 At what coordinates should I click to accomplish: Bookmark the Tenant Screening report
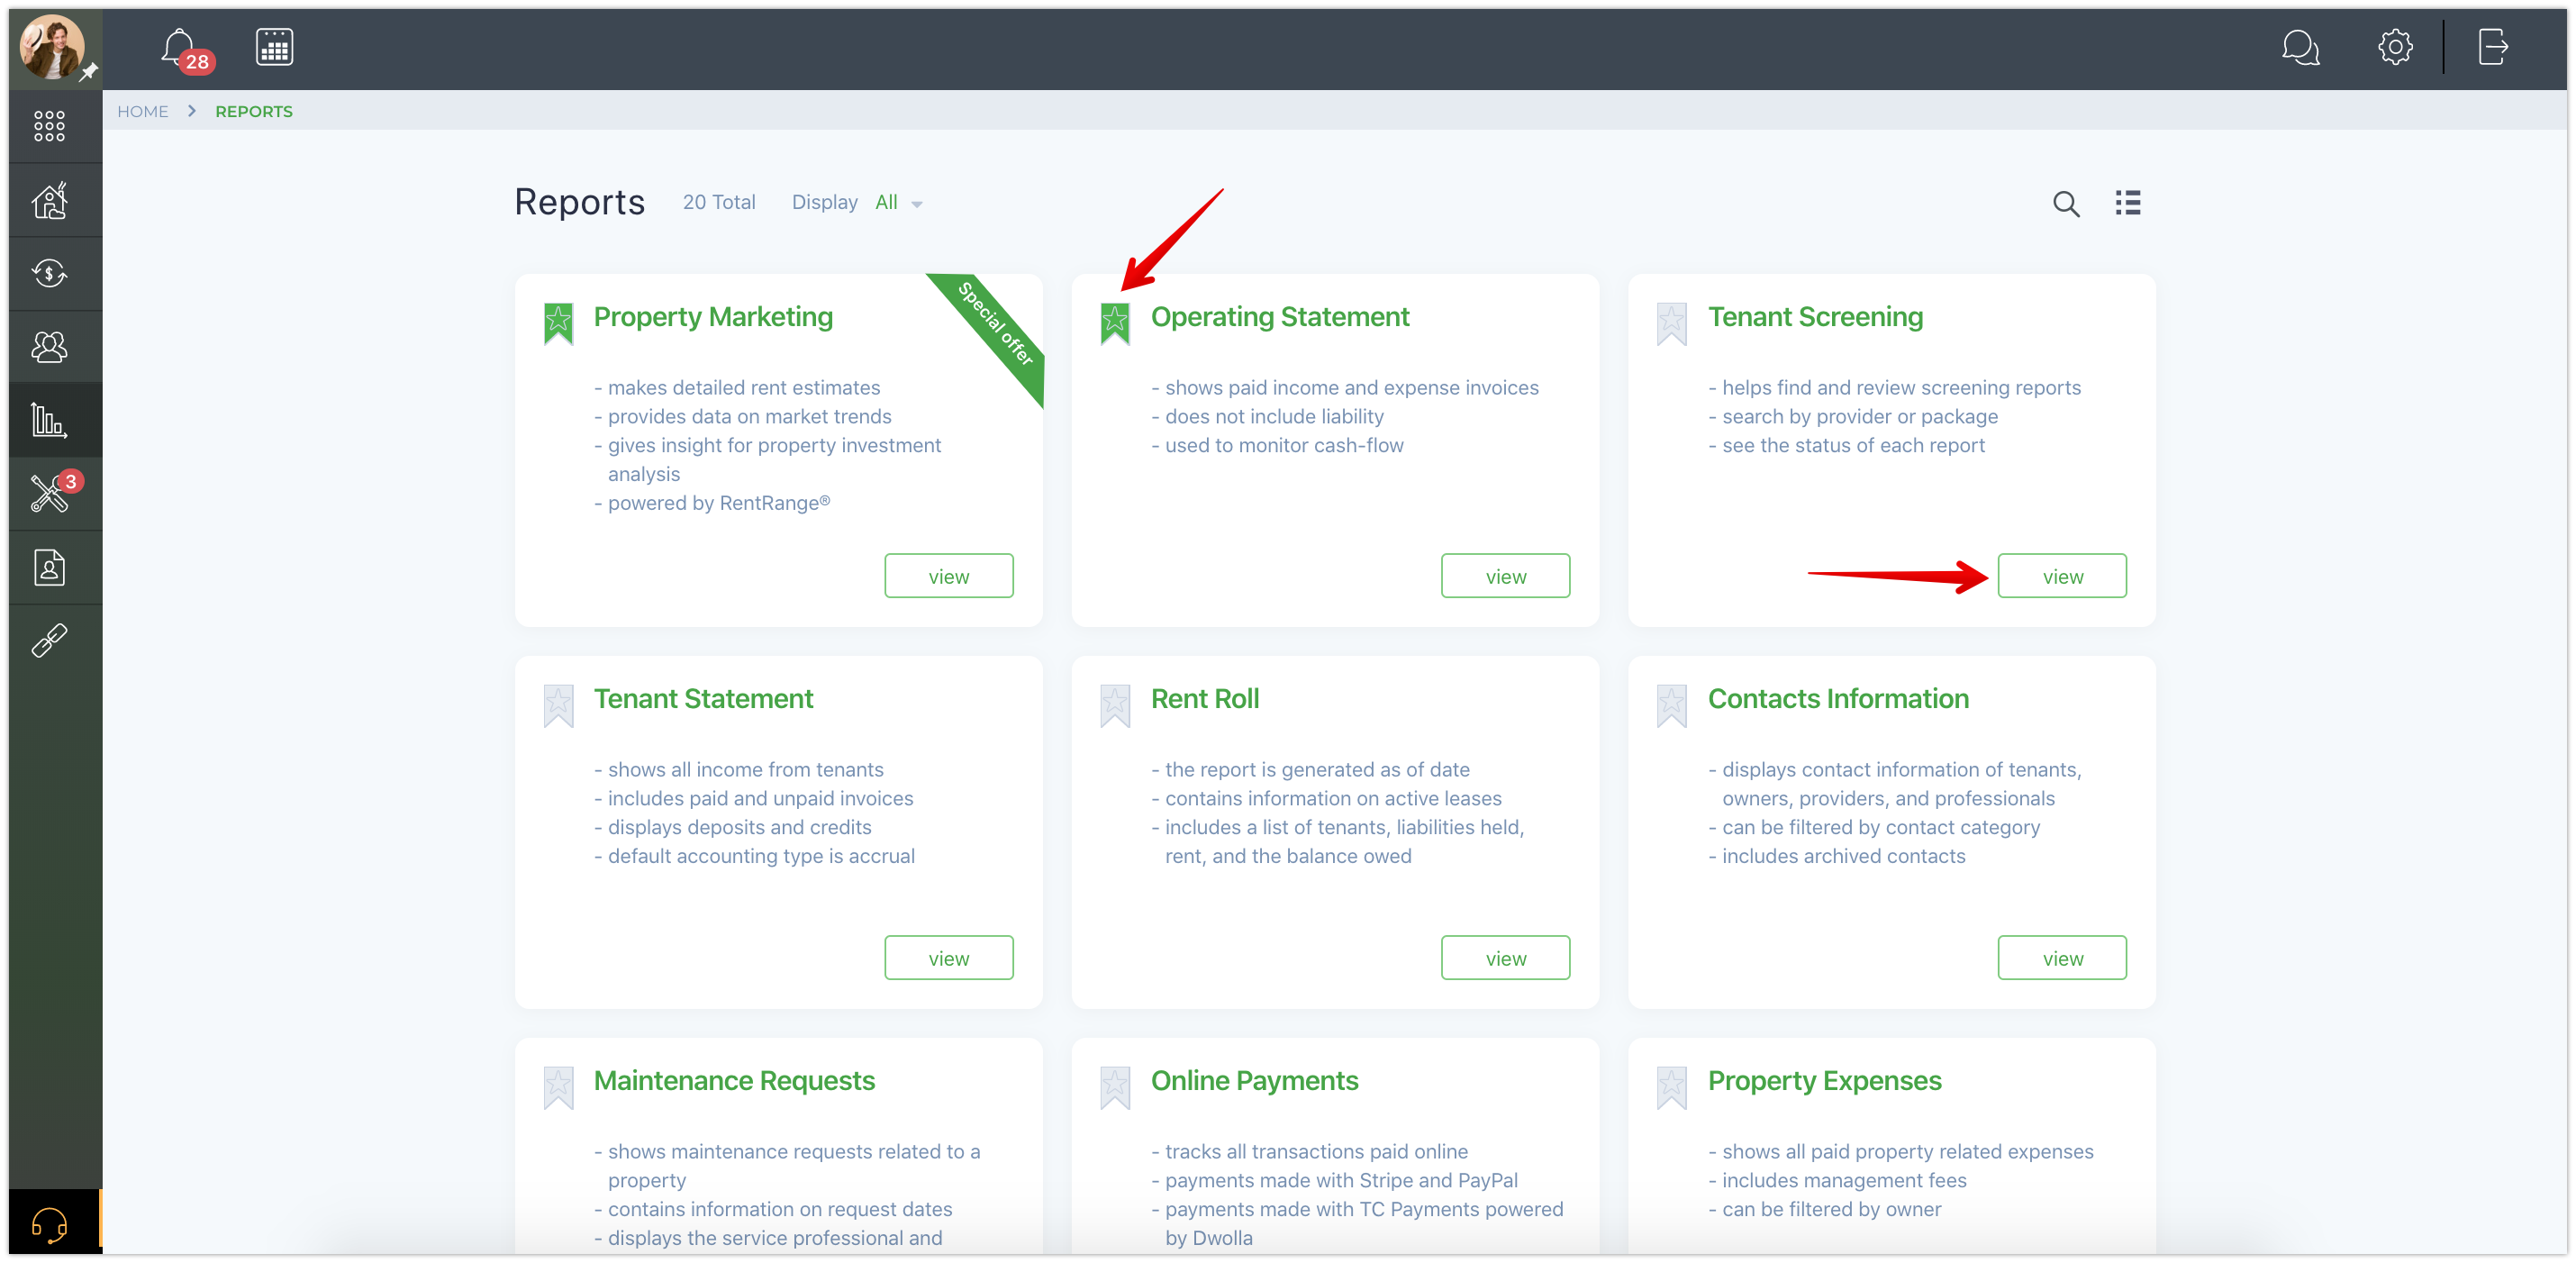[x=1672, y=324]
